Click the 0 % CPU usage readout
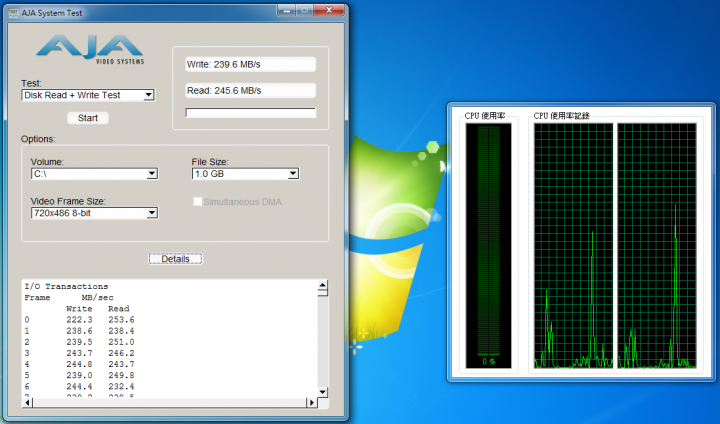This screenshot has width=720, height=424. pyautogui.click(x=489, y=362)
